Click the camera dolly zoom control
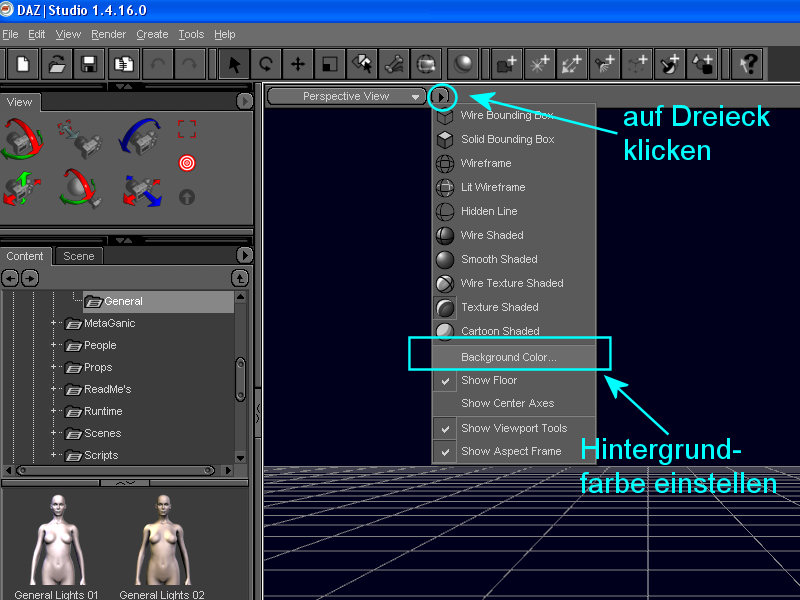The image size is (800, 600). point(81,140)
